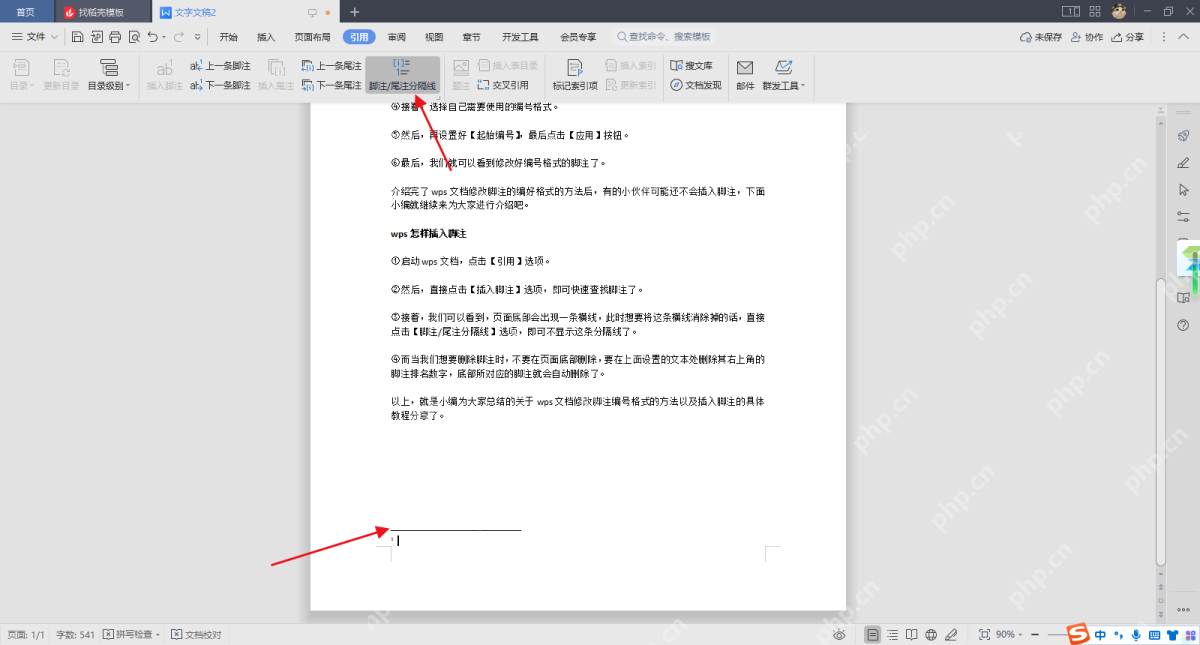Open the app grid icon in title bar
Image resolution: width=1200 pixels, height=645 pixels.
click(1096, 12)
